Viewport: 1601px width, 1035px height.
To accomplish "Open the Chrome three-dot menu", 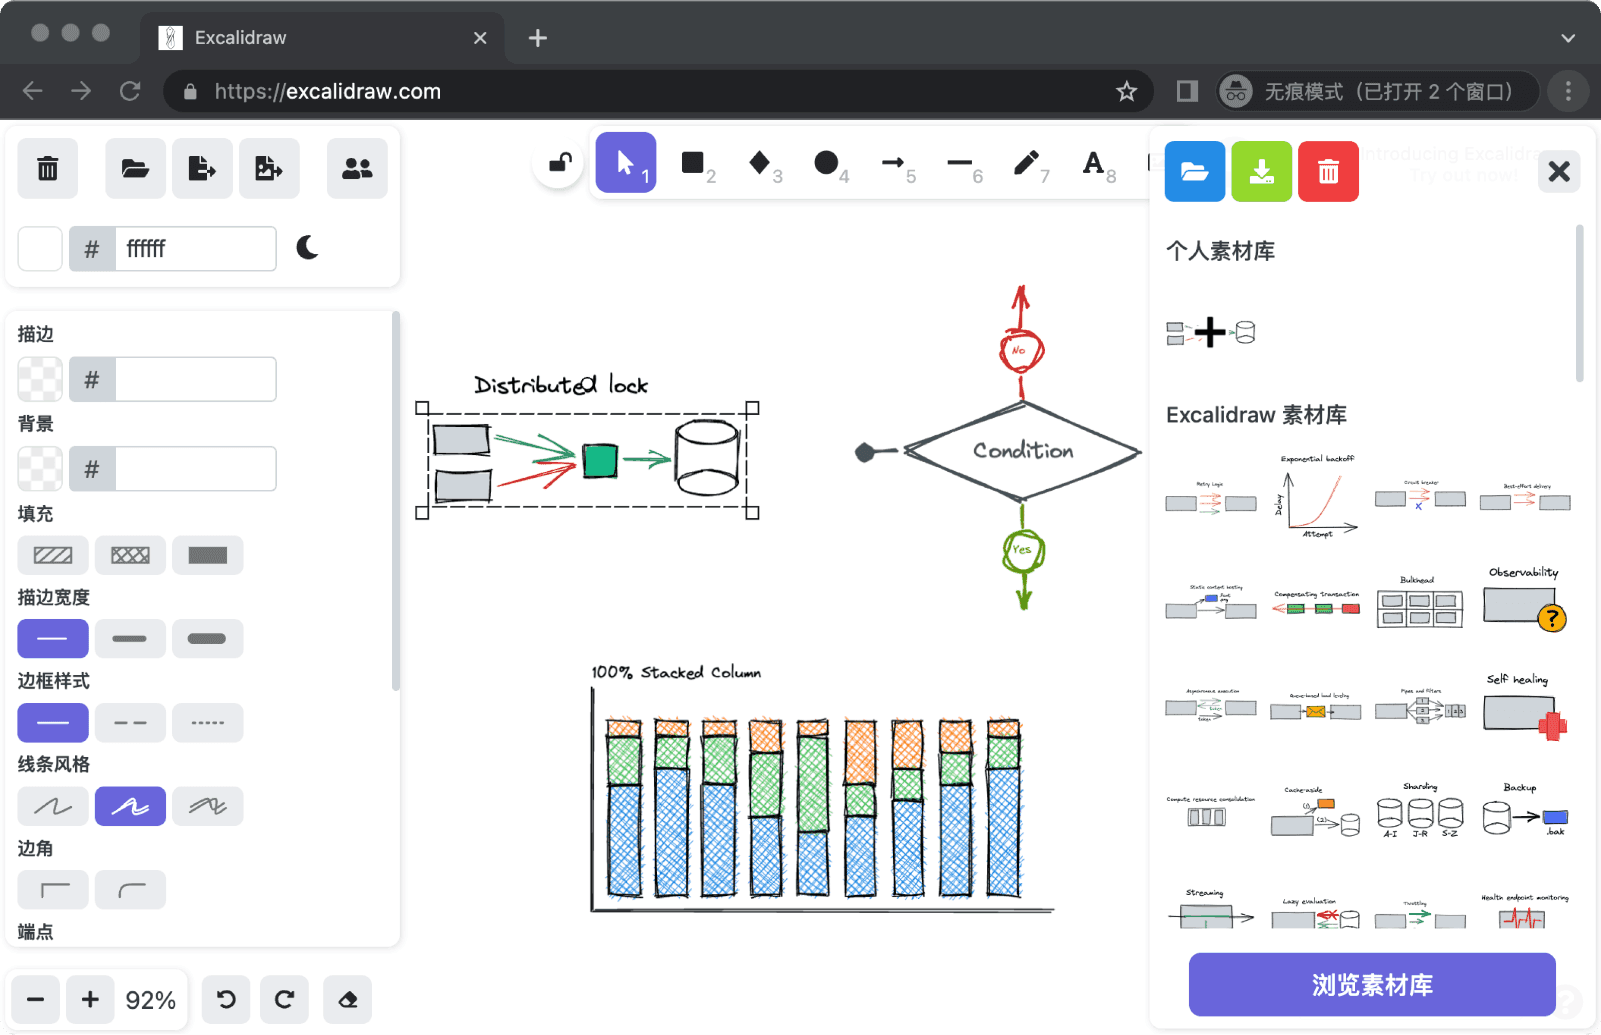I will tap(1568, 91).
